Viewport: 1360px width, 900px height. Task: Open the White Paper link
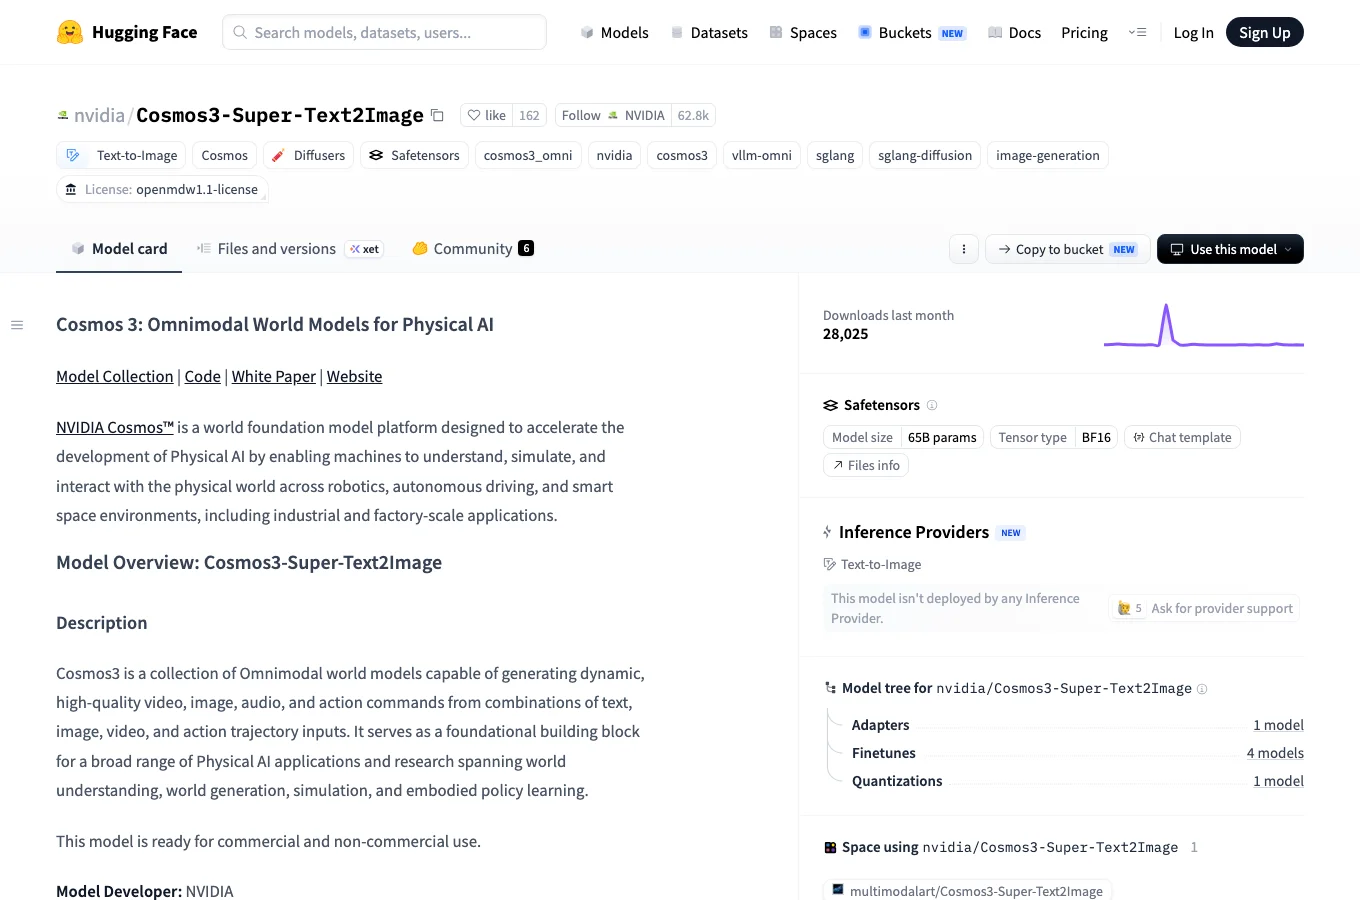274,377
